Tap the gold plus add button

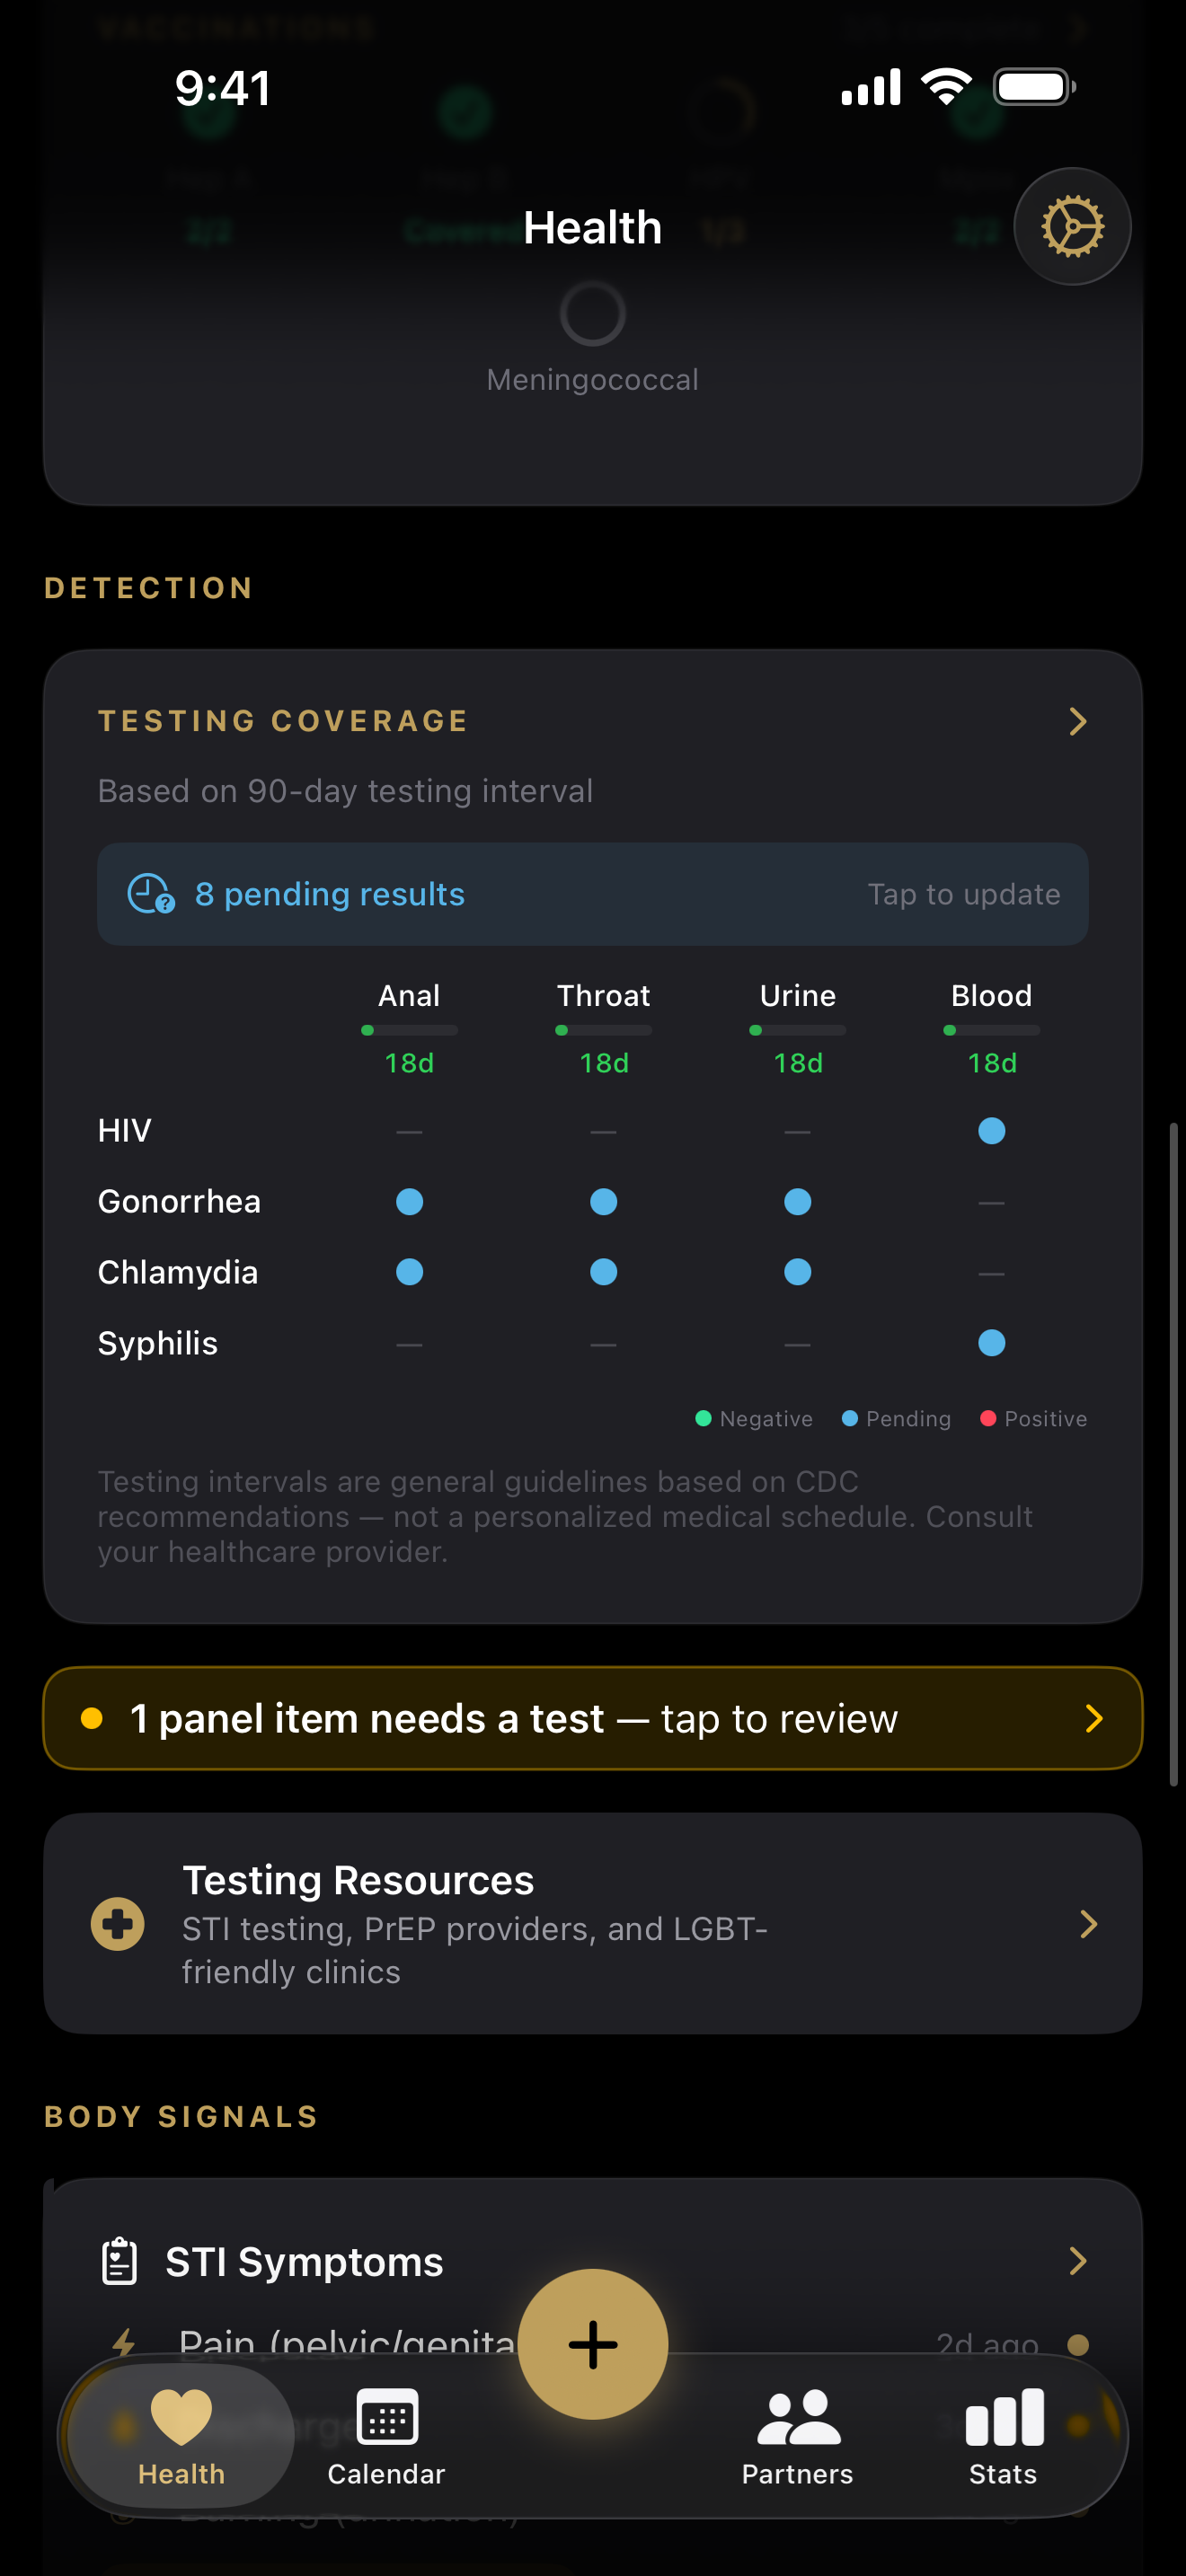593,2344
